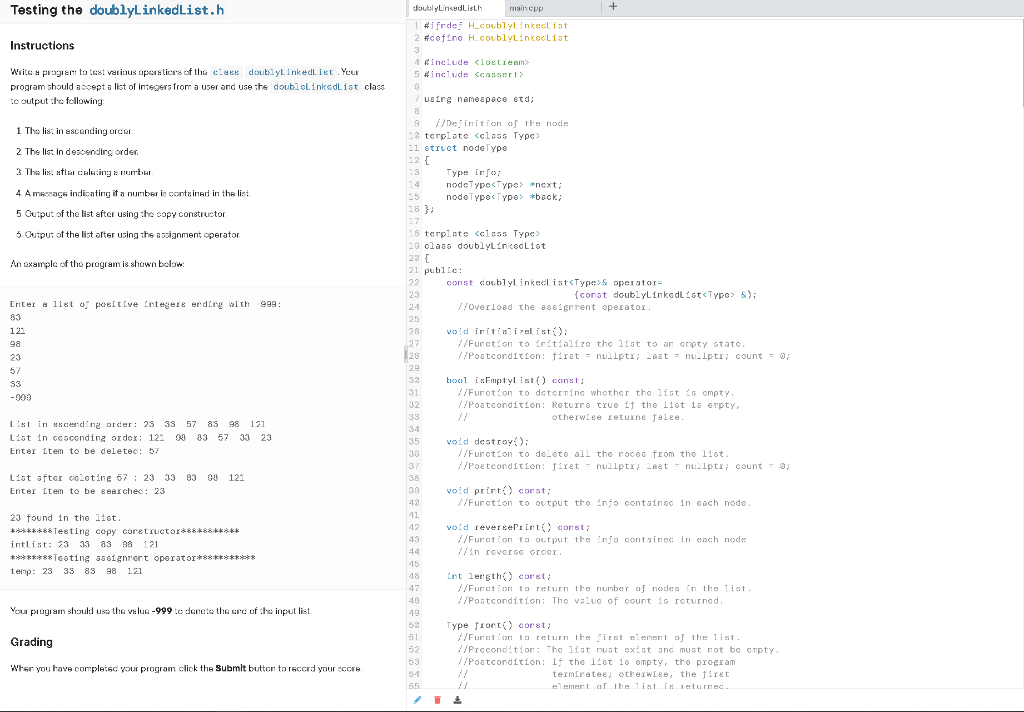Click the red trash delete icon
Screen dimensions: 1024x712
tap(437, 700)
